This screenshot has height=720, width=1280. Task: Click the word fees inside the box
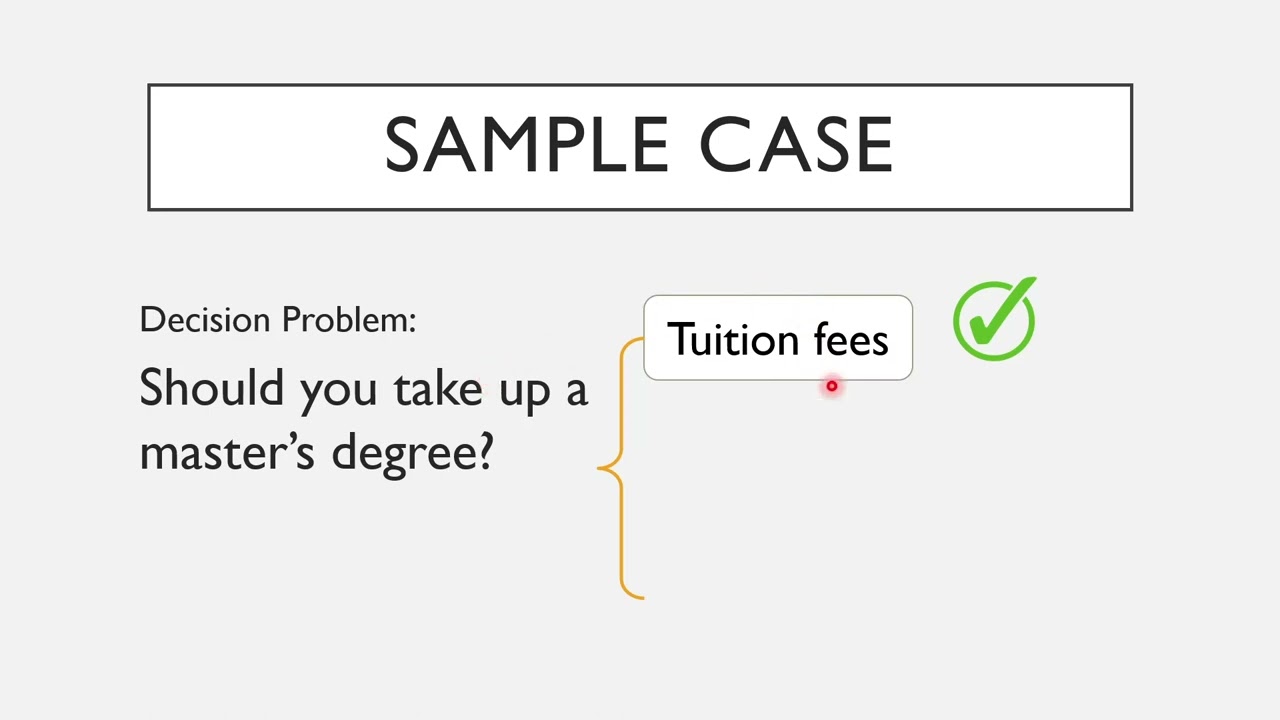pos(851,340)
